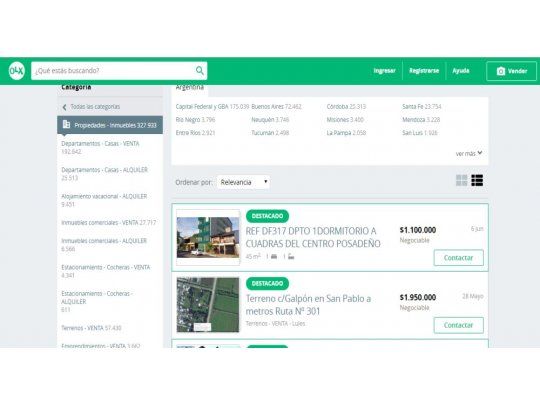540x405 pixels.
Task: Open the Ingresar link
Action: [384, 71]
